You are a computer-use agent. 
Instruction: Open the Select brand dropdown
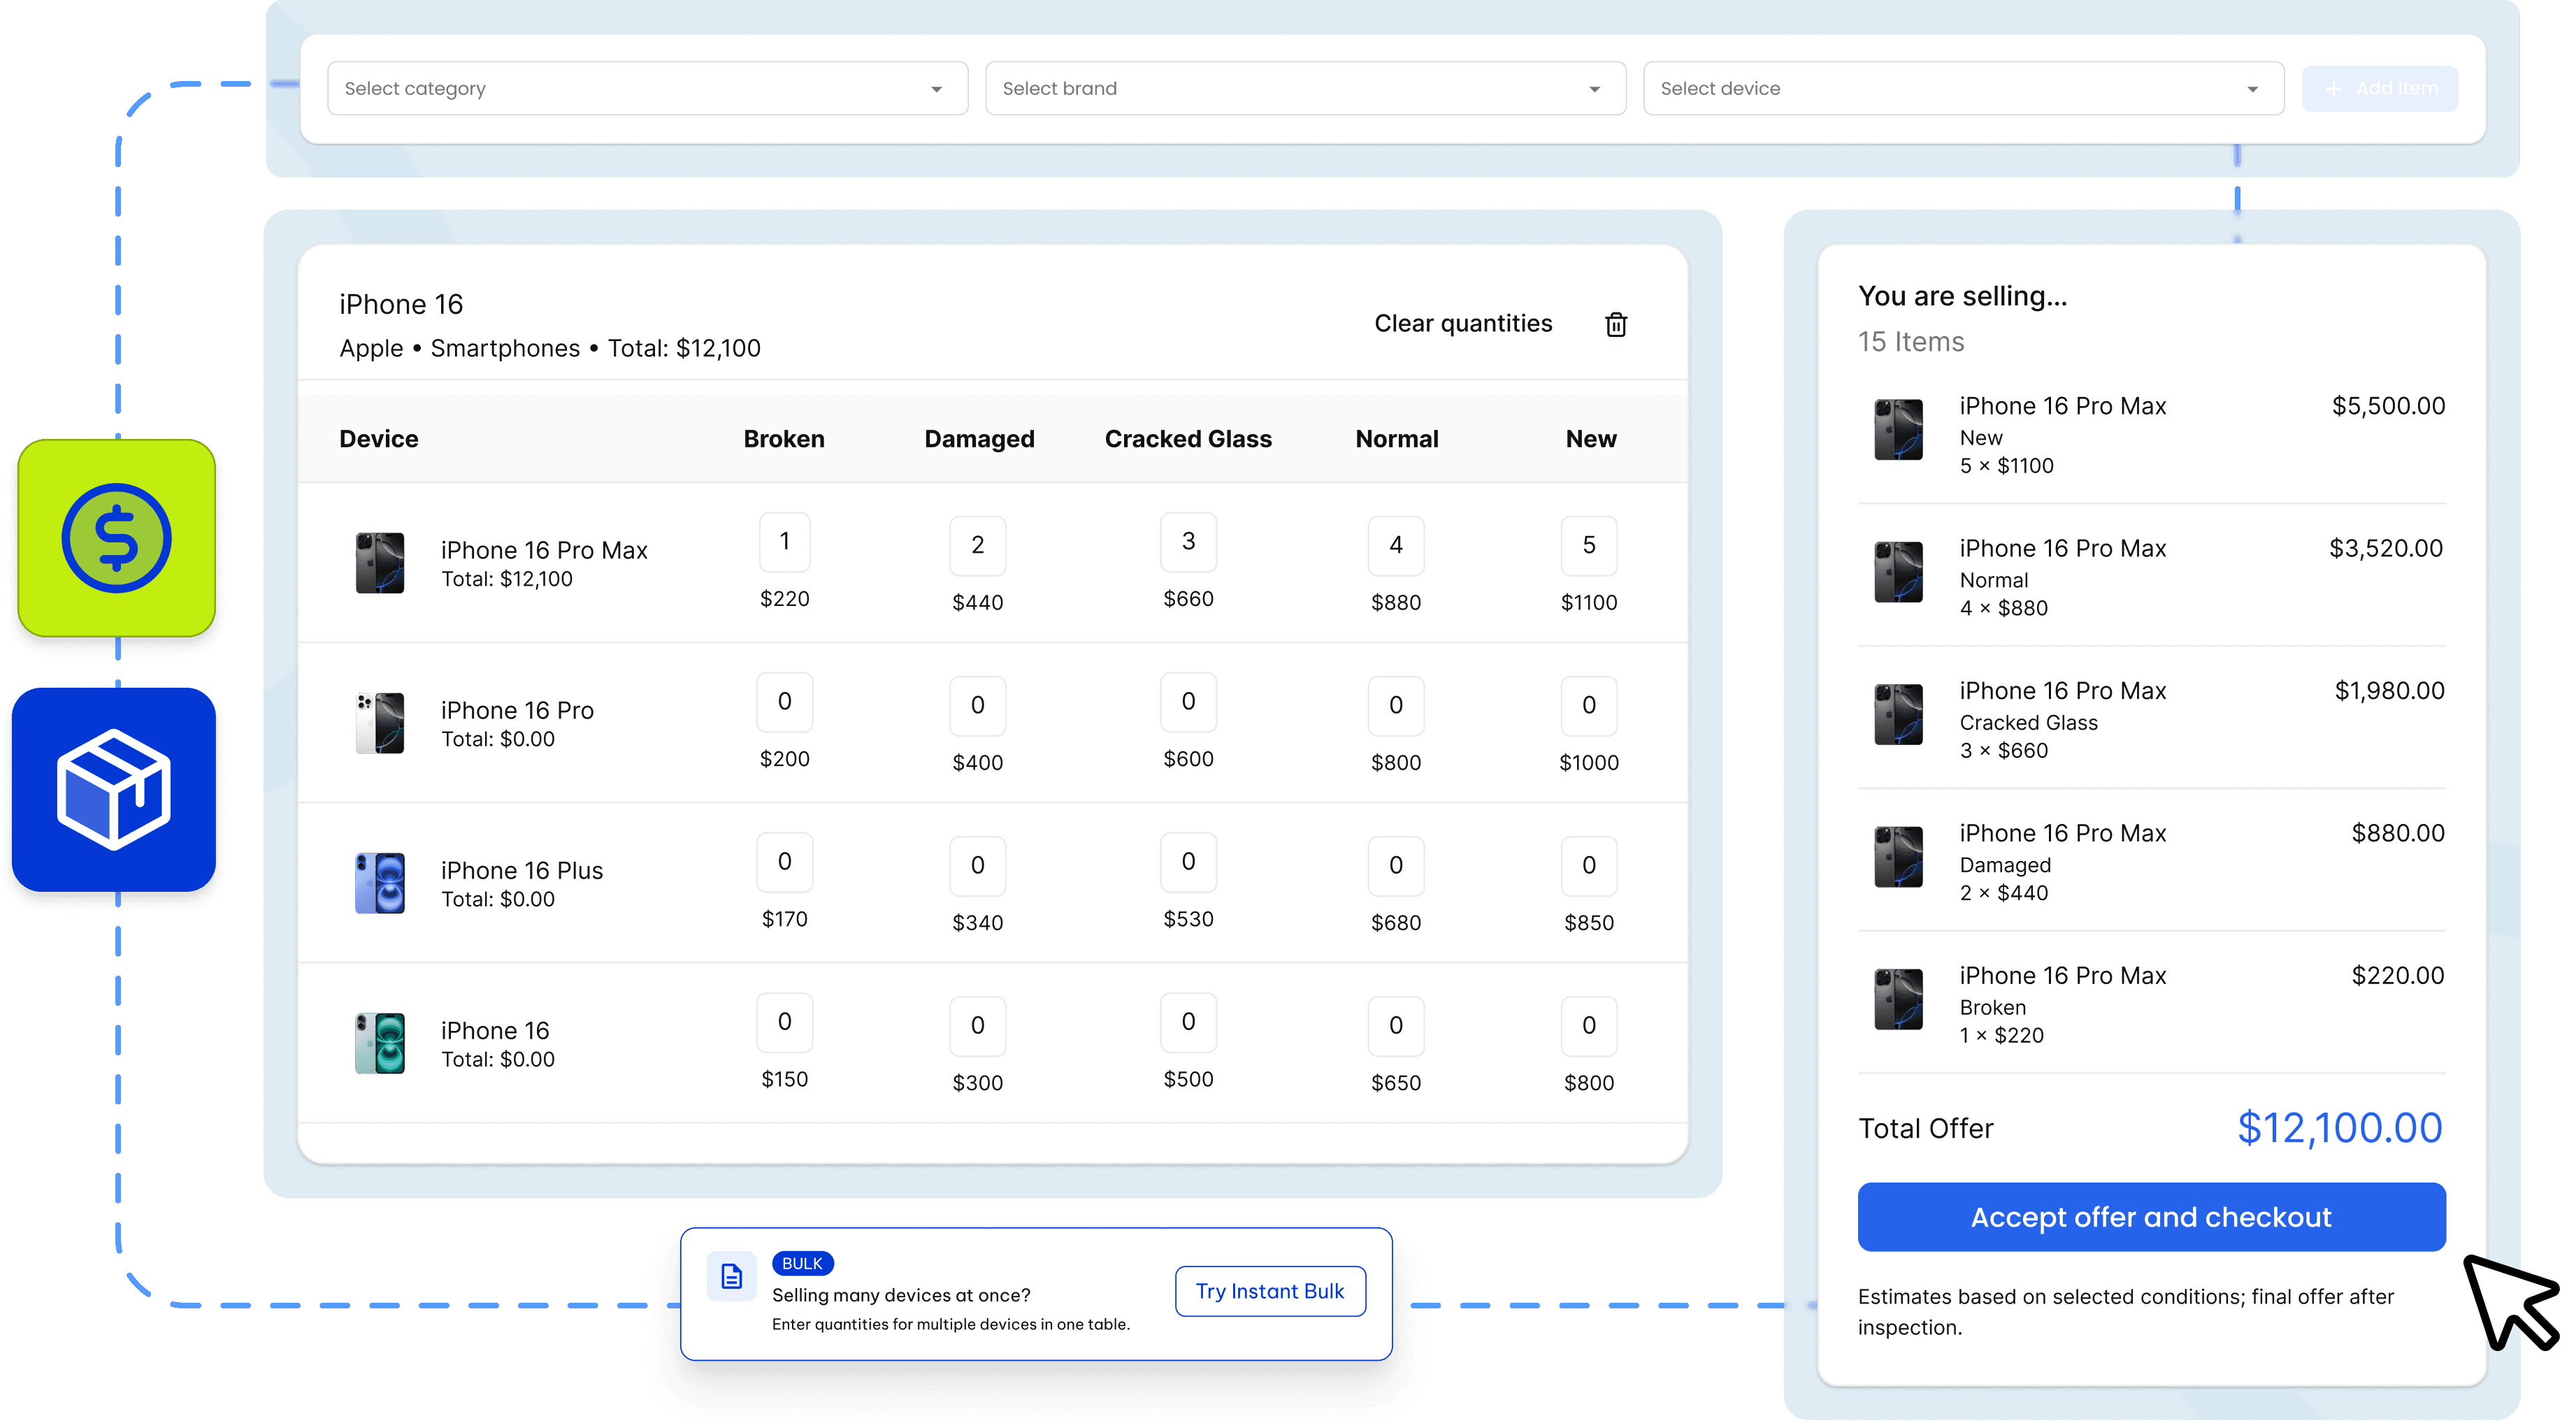coord(1304,88)
